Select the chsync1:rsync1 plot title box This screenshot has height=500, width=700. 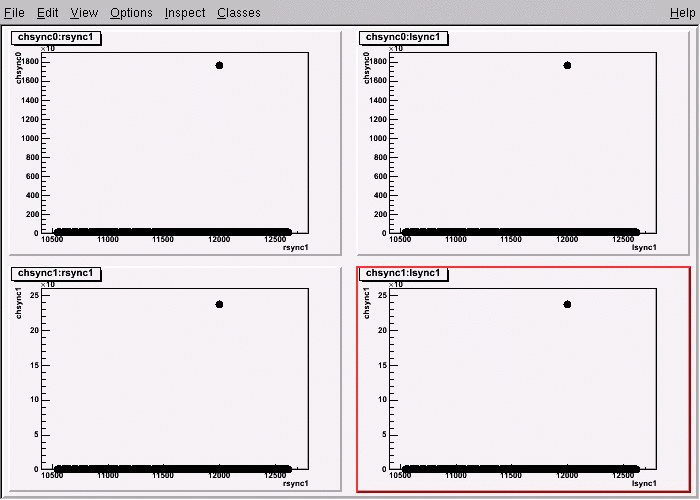pyautogui.click(x=56, y=273)
